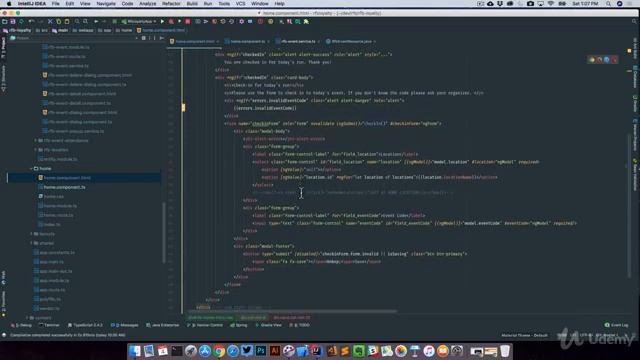
Task: Open the Version Control tool window
Action: click(x=205, y=325)
